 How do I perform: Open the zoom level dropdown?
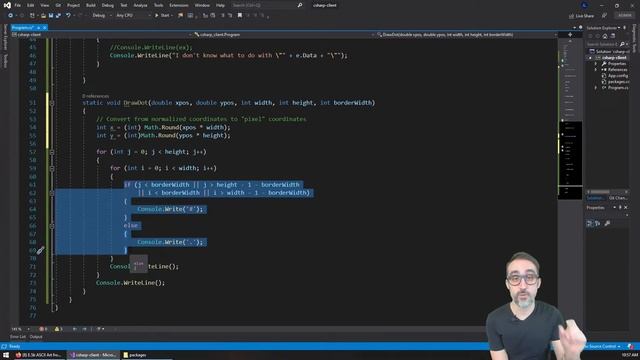(21, 329)
